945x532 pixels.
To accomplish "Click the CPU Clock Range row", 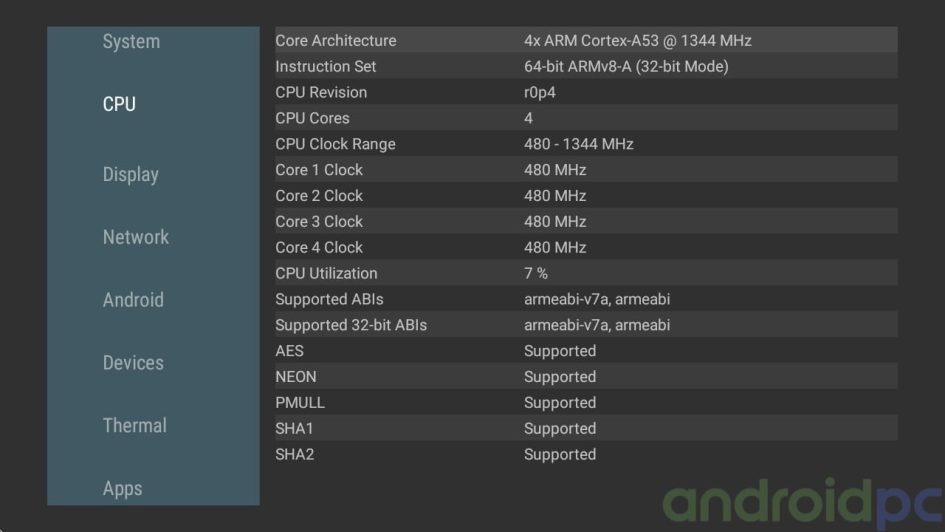I will pos(586,144).
